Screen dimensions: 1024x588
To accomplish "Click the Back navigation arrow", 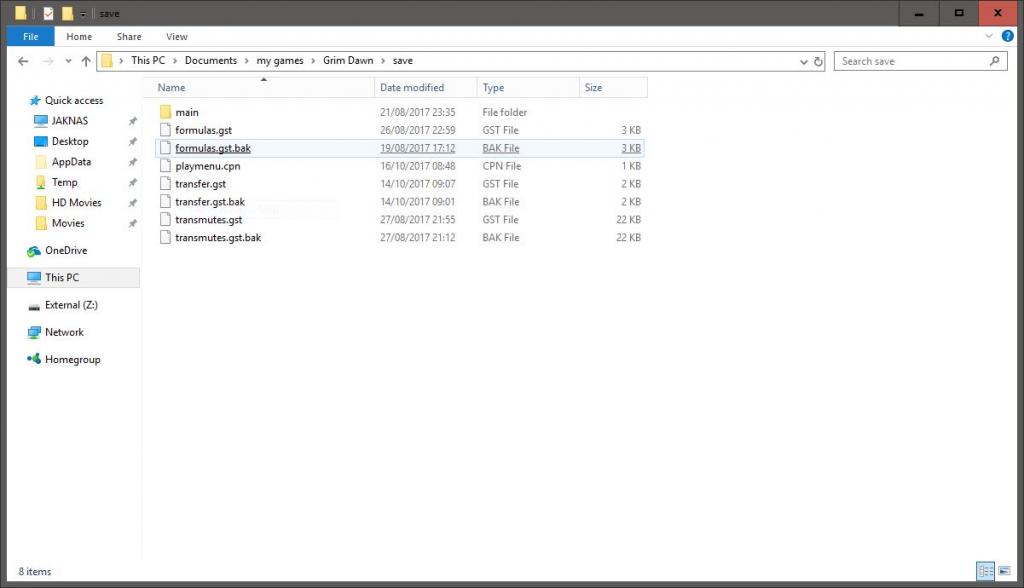I will click(x=24, y=61).
